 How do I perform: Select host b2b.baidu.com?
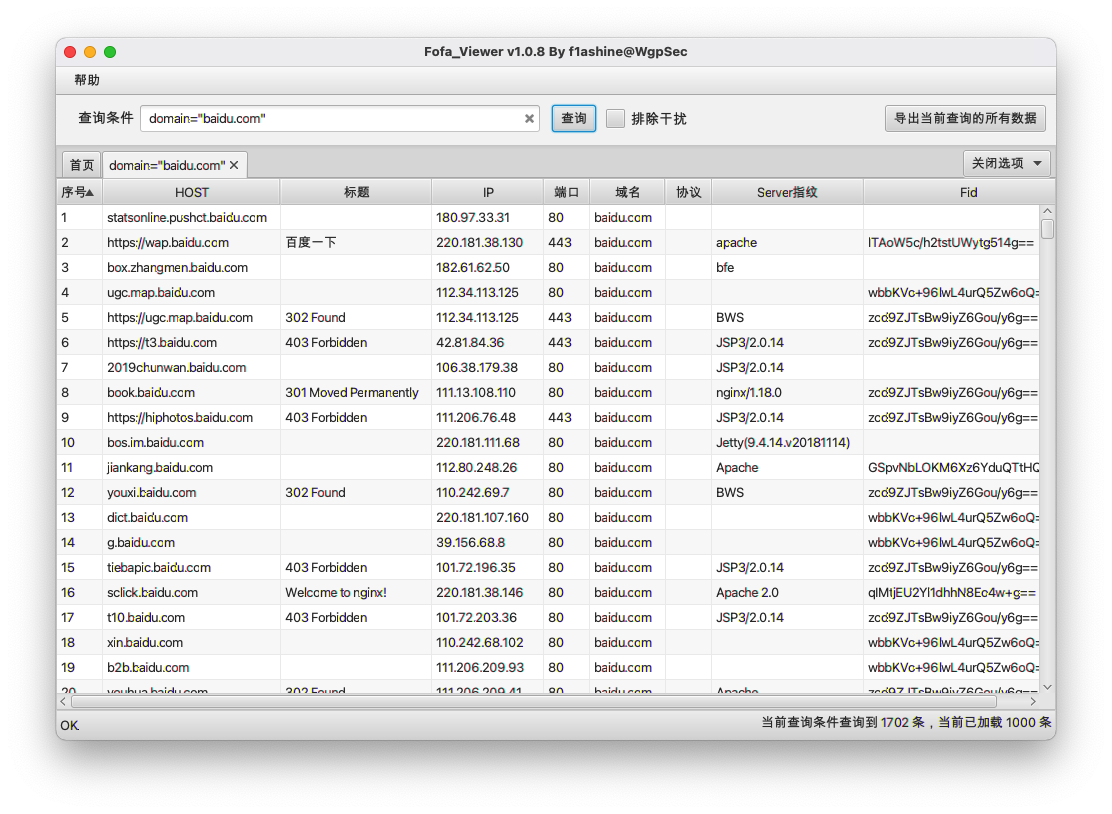(148, 667)
